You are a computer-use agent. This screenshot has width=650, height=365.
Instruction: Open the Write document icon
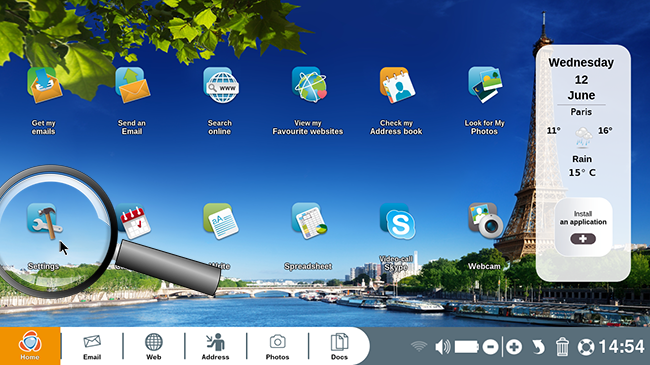point(221,221)
